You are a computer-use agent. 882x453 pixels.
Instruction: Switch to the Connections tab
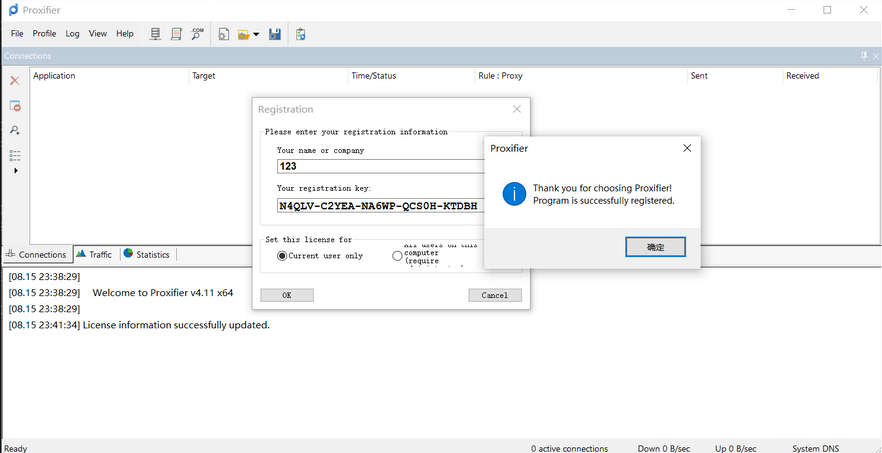click(x=36, y=254)
